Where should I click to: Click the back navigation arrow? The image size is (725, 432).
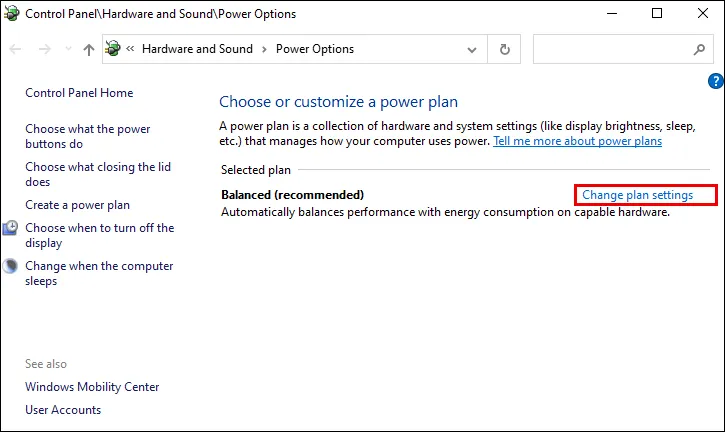17,49
